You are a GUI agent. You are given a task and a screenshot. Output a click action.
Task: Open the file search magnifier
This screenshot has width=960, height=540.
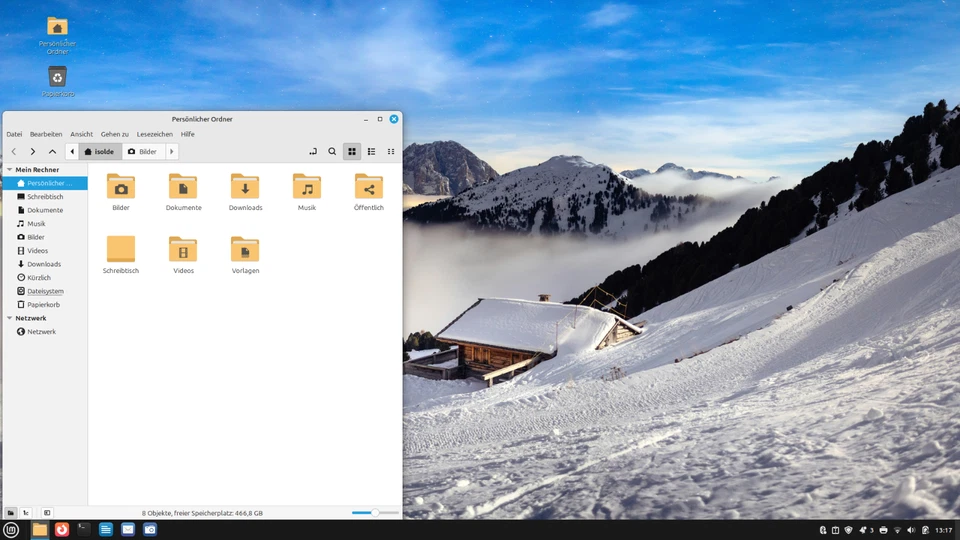pos(332,151)
